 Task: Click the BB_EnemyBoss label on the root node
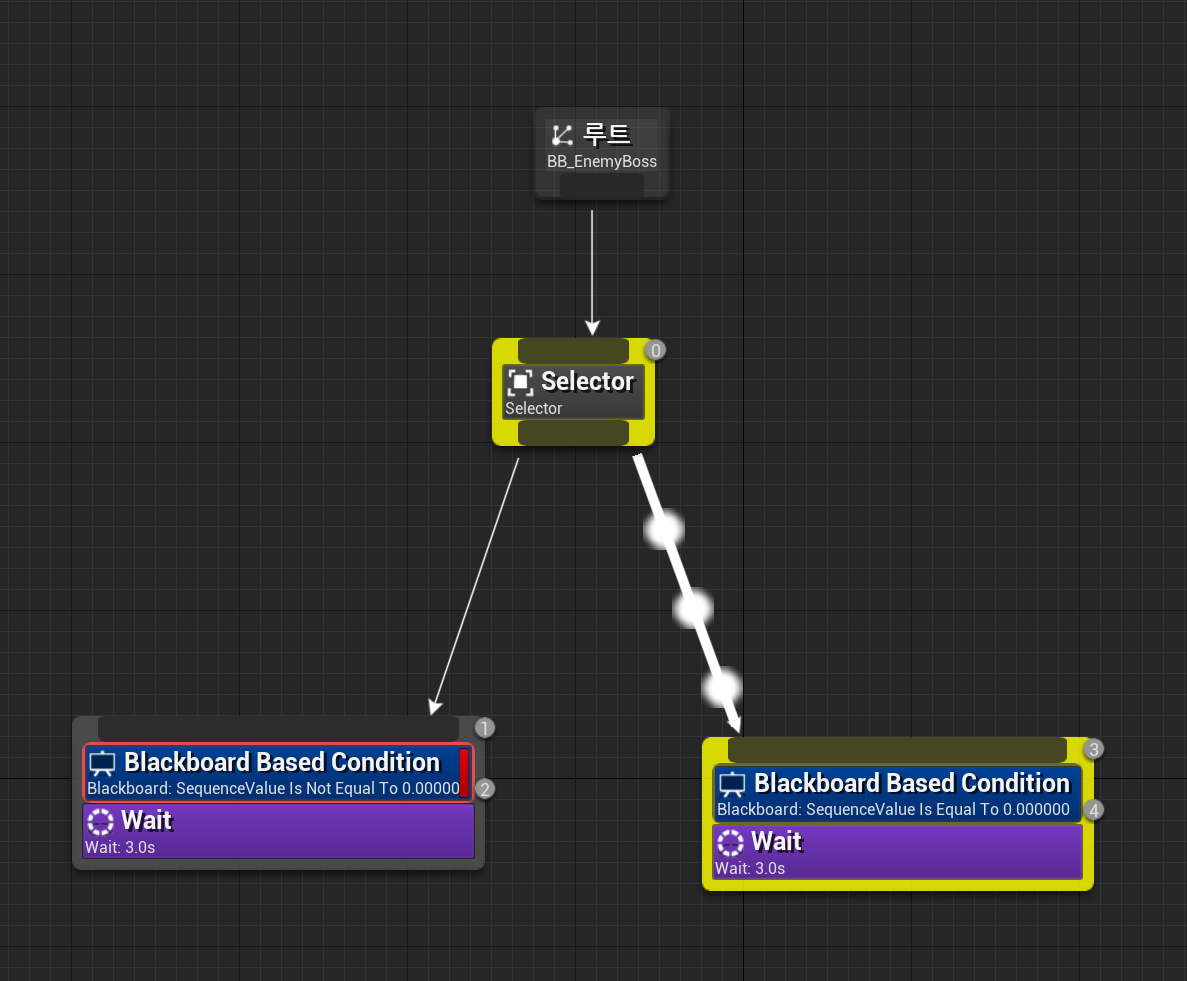(x=601, y=161)
